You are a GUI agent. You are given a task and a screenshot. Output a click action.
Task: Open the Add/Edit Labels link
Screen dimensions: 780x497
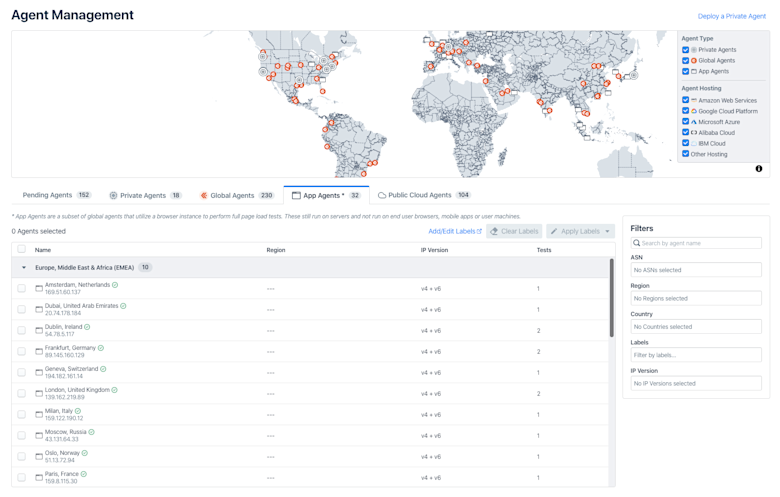(455, 231)
